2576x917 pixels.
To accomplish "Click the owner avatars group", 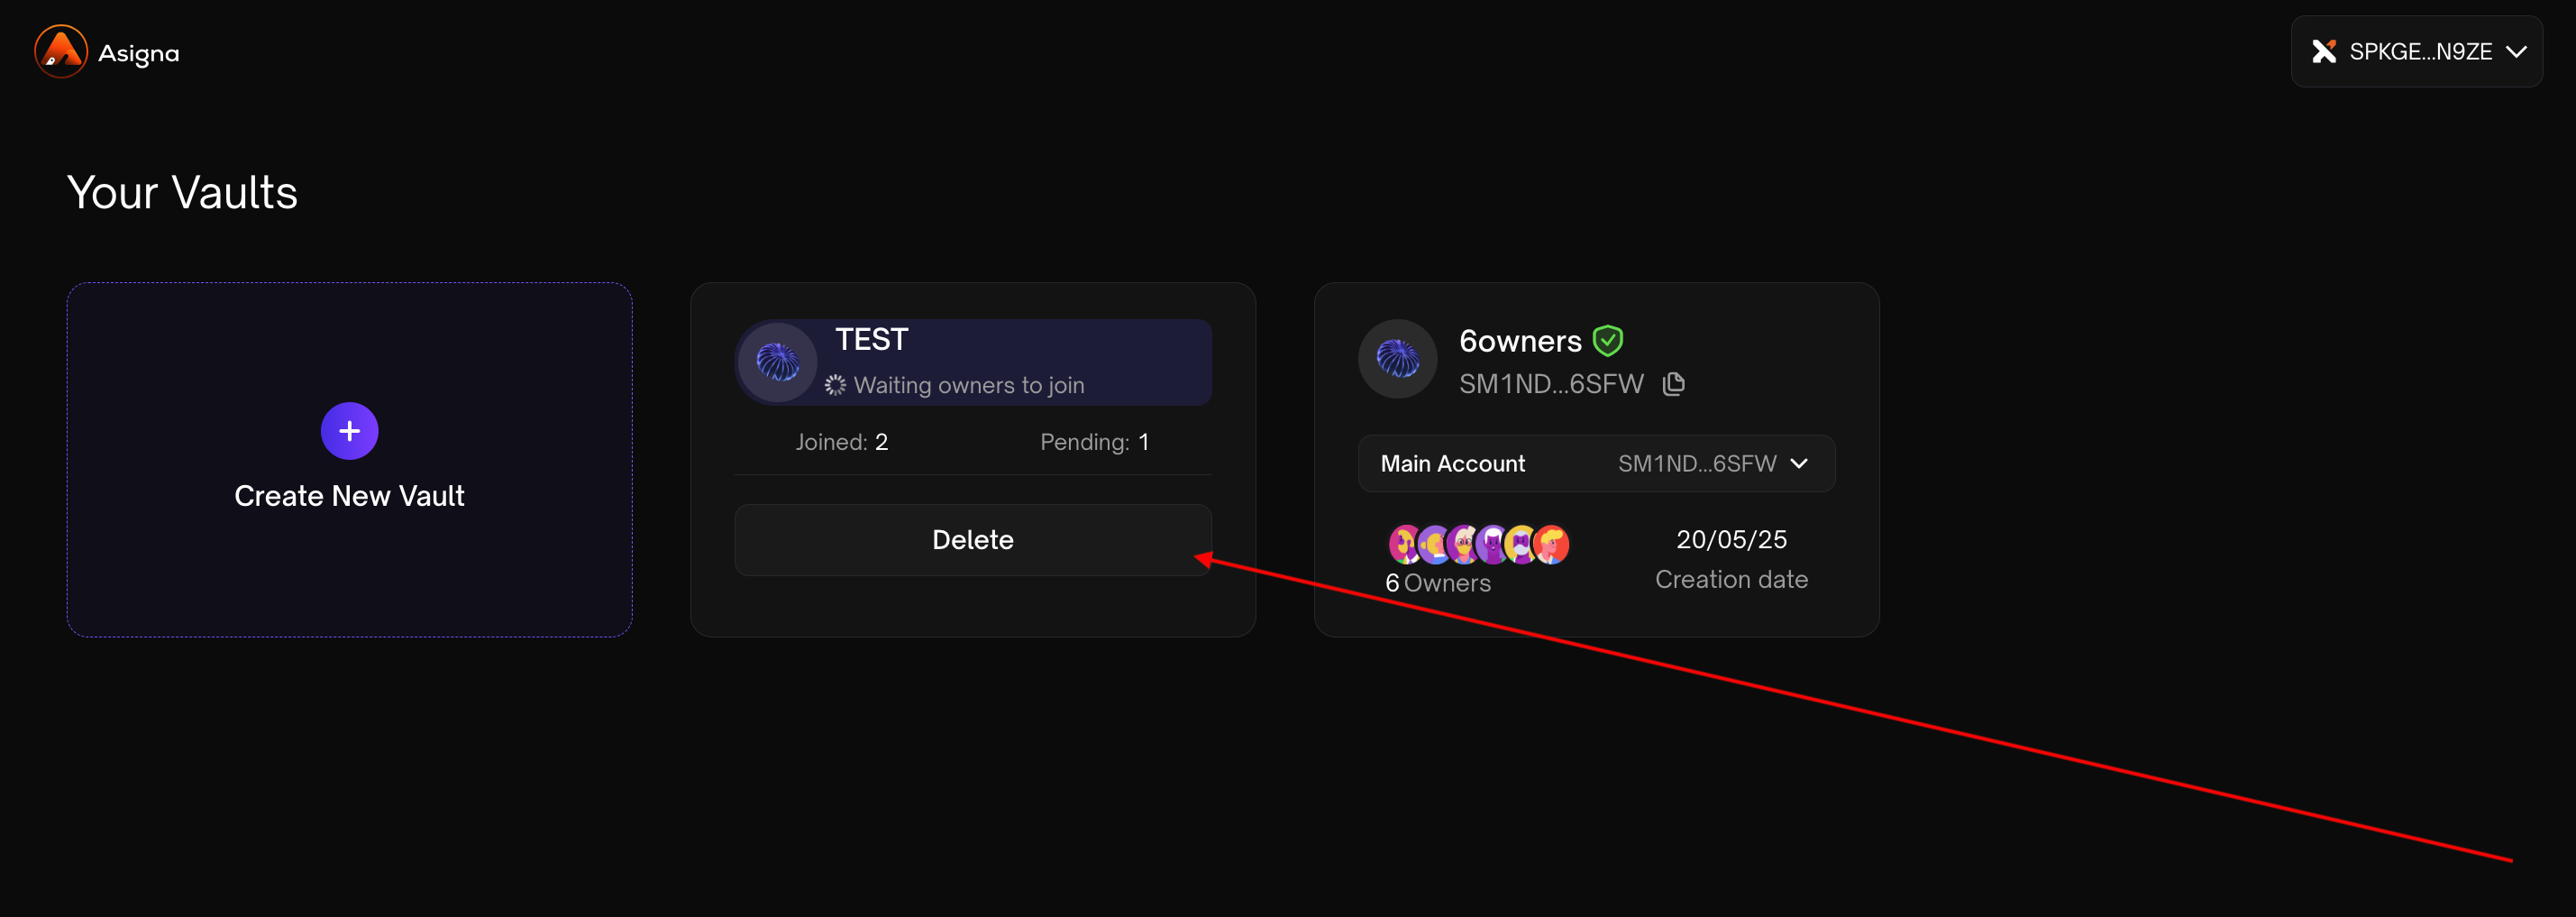I will coord(1478,544).
